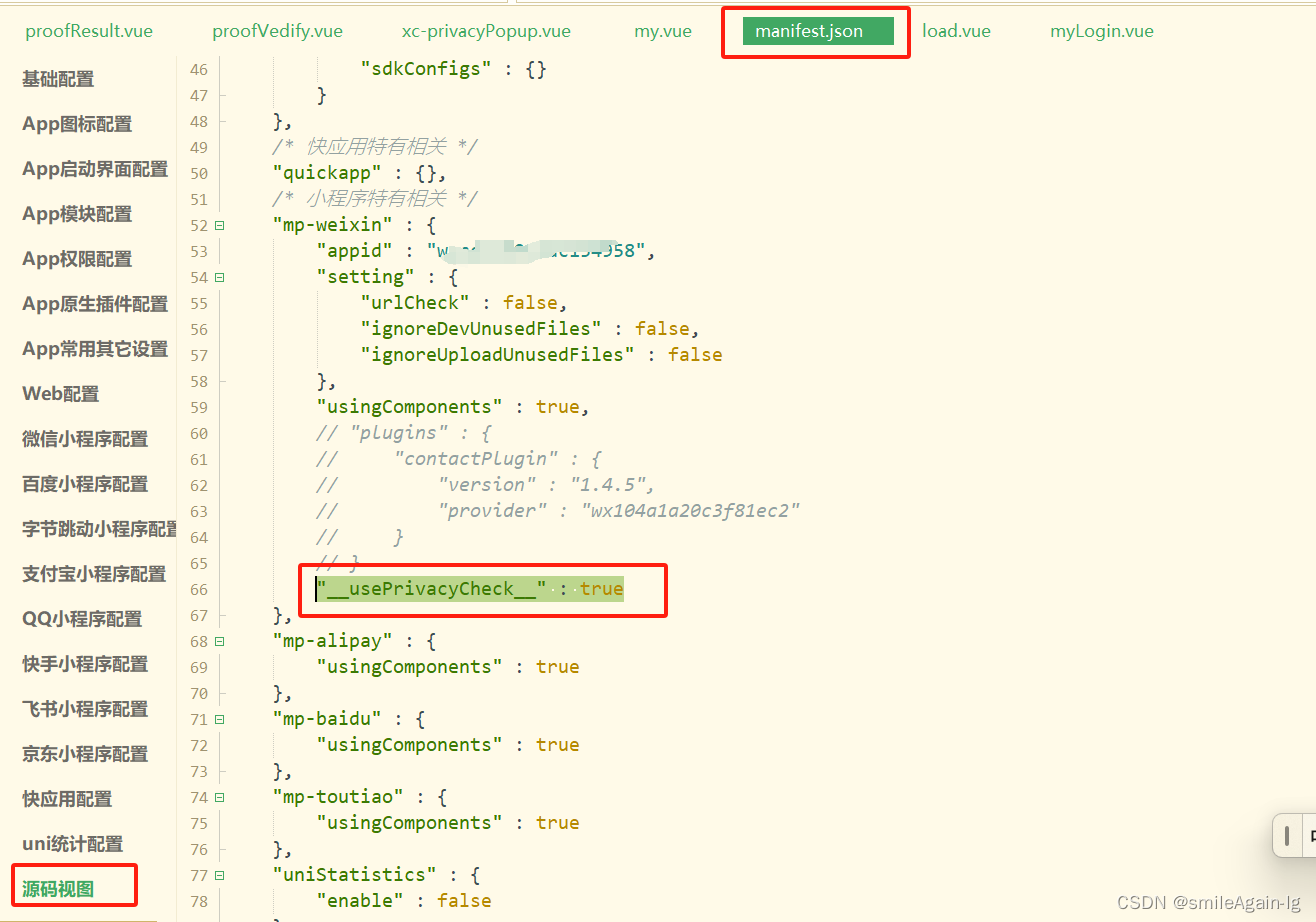Select 快应用配置 in sidebar
The height and width of the screenshot is (922, 1316).
tap(67, 799)
